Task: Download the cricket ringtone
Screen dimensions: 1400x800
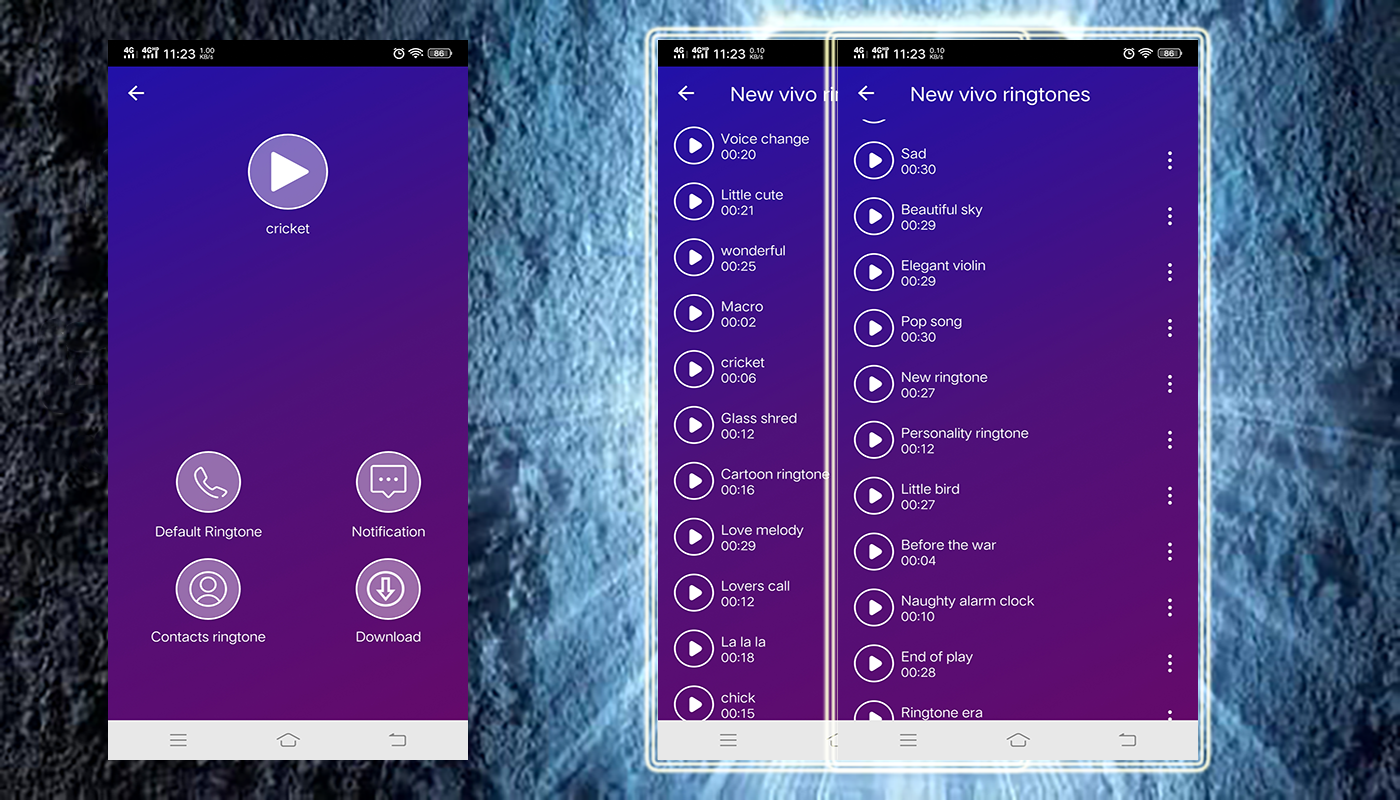Action: point(388,588)
